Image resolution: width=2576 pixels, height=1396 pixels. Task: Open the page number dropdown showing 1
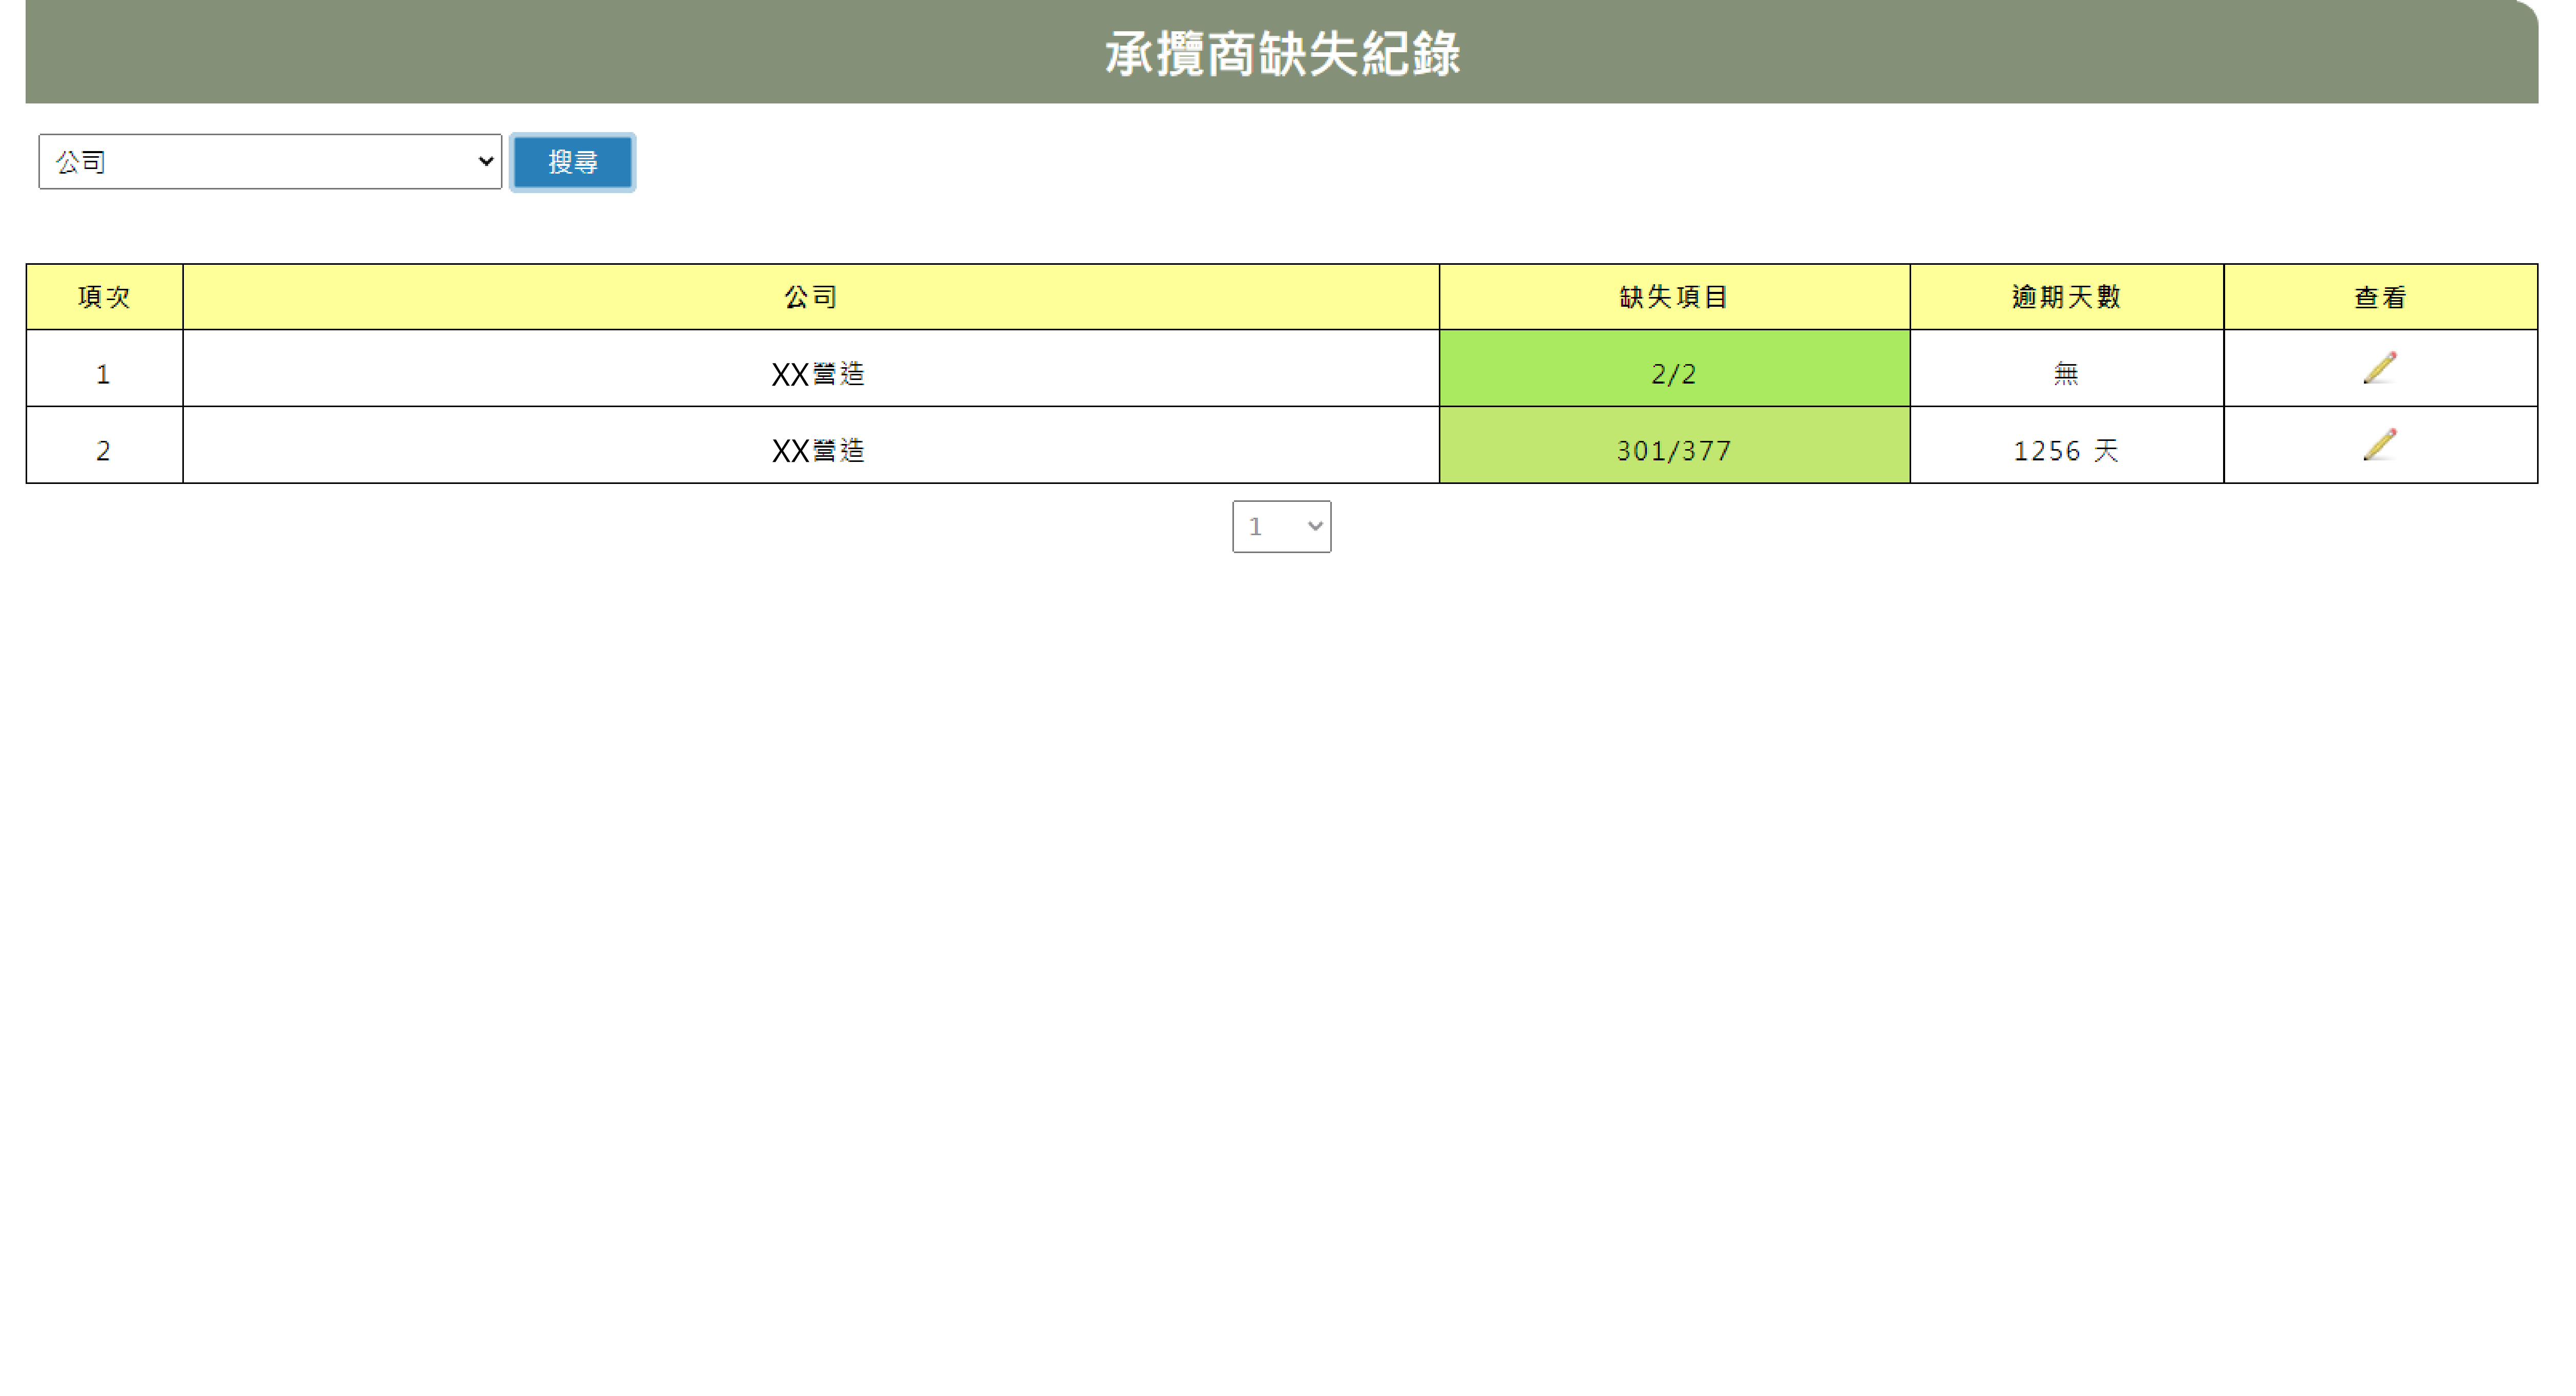coord(1281,526)
